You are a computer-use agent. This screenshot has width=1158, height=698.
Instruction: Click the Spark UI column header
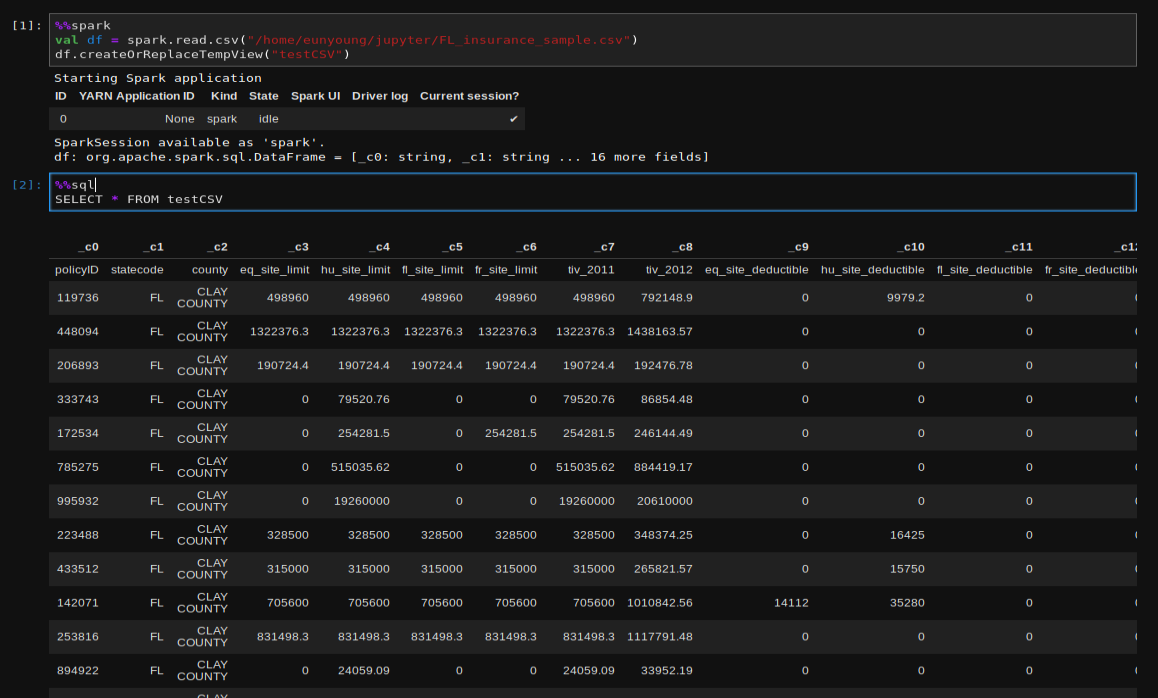point(315,96)
